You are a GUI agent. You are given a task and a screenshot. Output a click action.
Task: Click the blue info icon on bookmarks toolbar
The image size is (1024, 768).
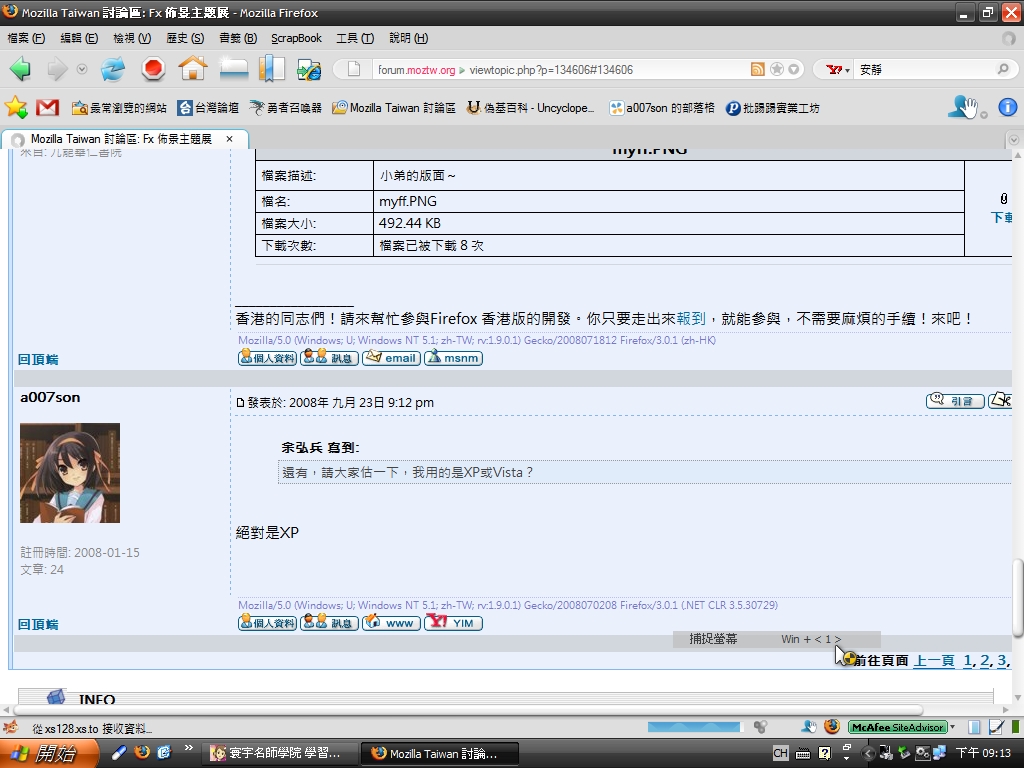tap(1007, 107)
